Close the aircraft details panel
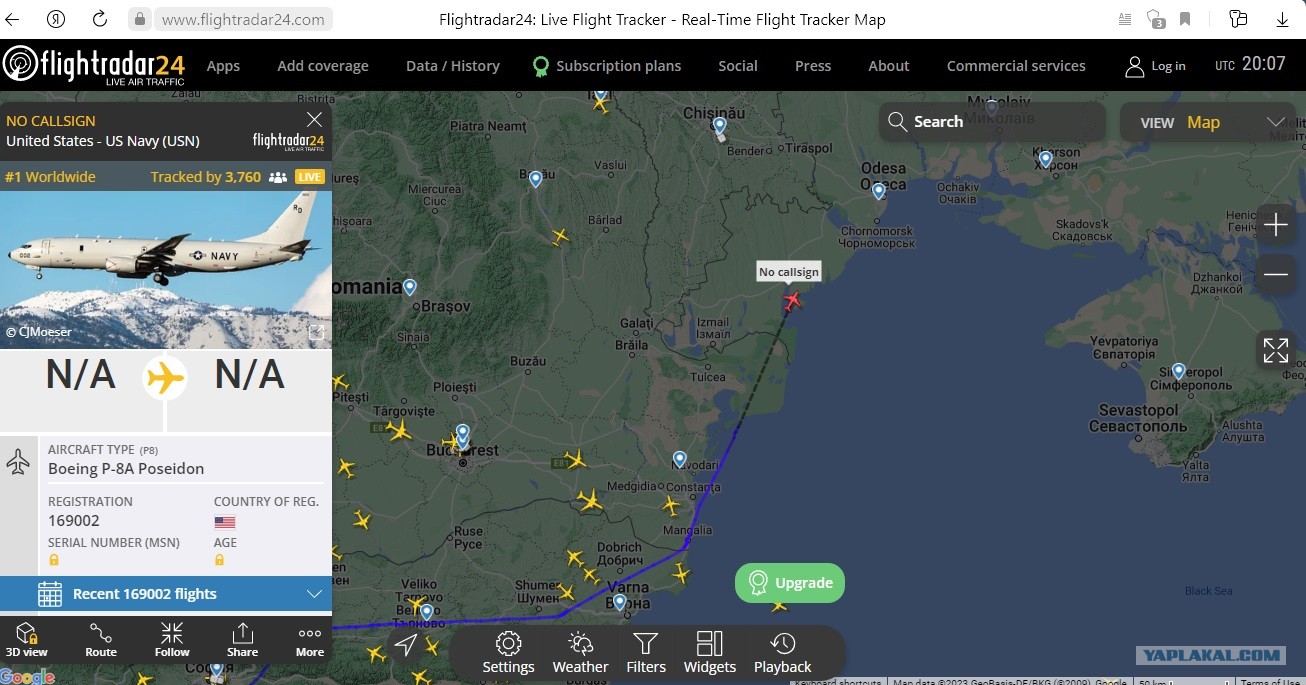Image resolution: width=1306 pixels, height=685 pixels. coord(314,120)
